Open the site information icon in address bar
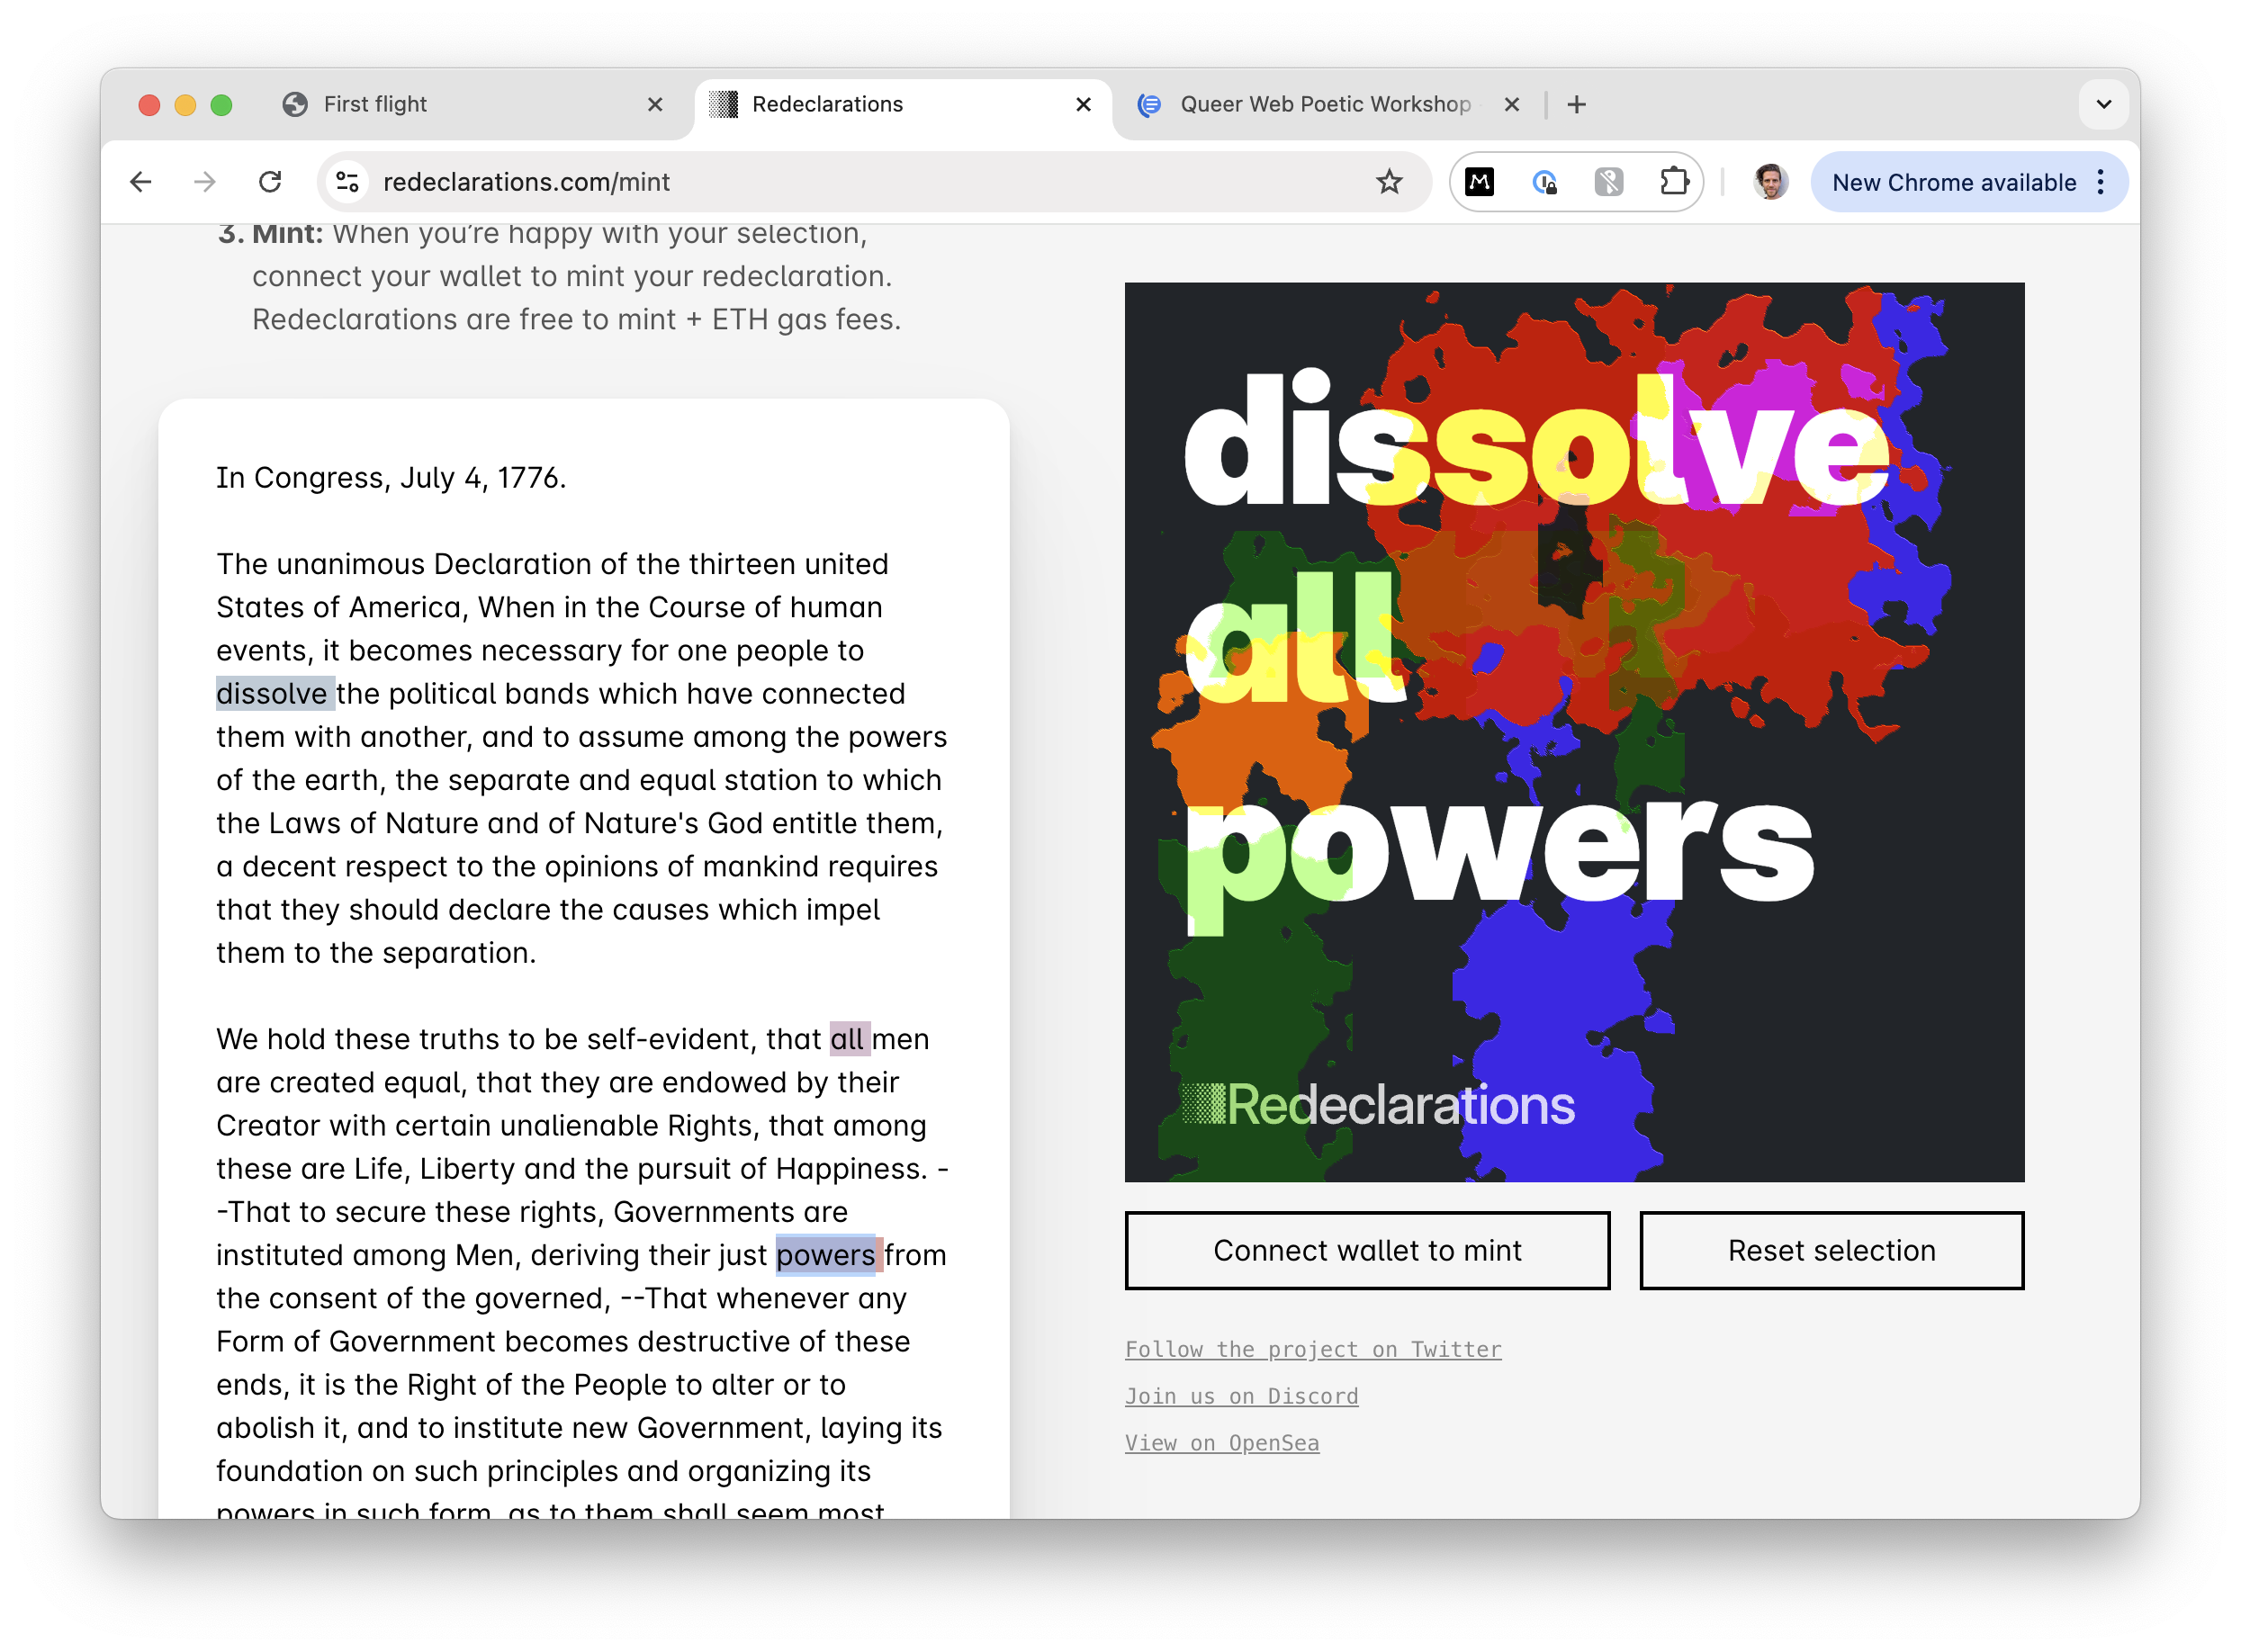Screen dimensions: 2241x1652 [347, 182]
